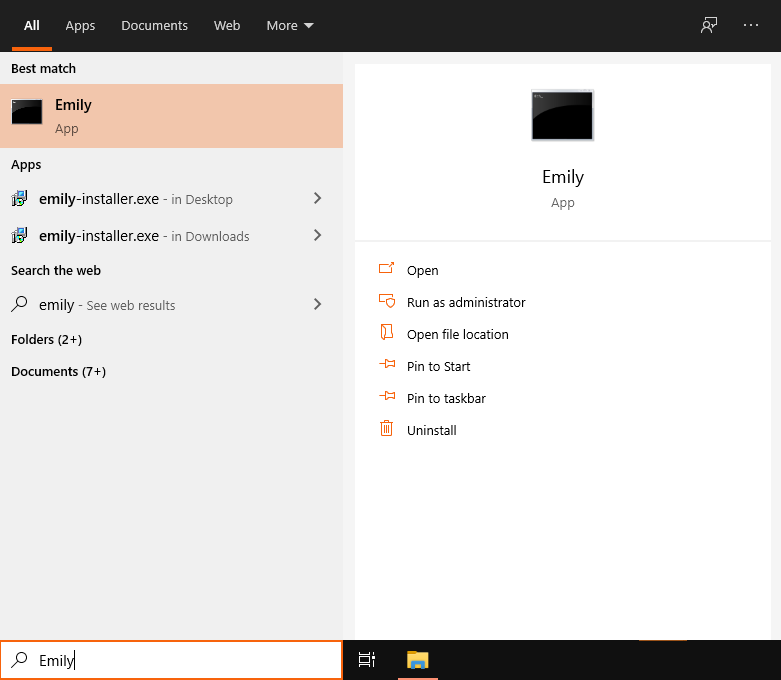The image size is (781, 680).
Task: Click the Emily console icon in best match
Action: tap(27, 112)
